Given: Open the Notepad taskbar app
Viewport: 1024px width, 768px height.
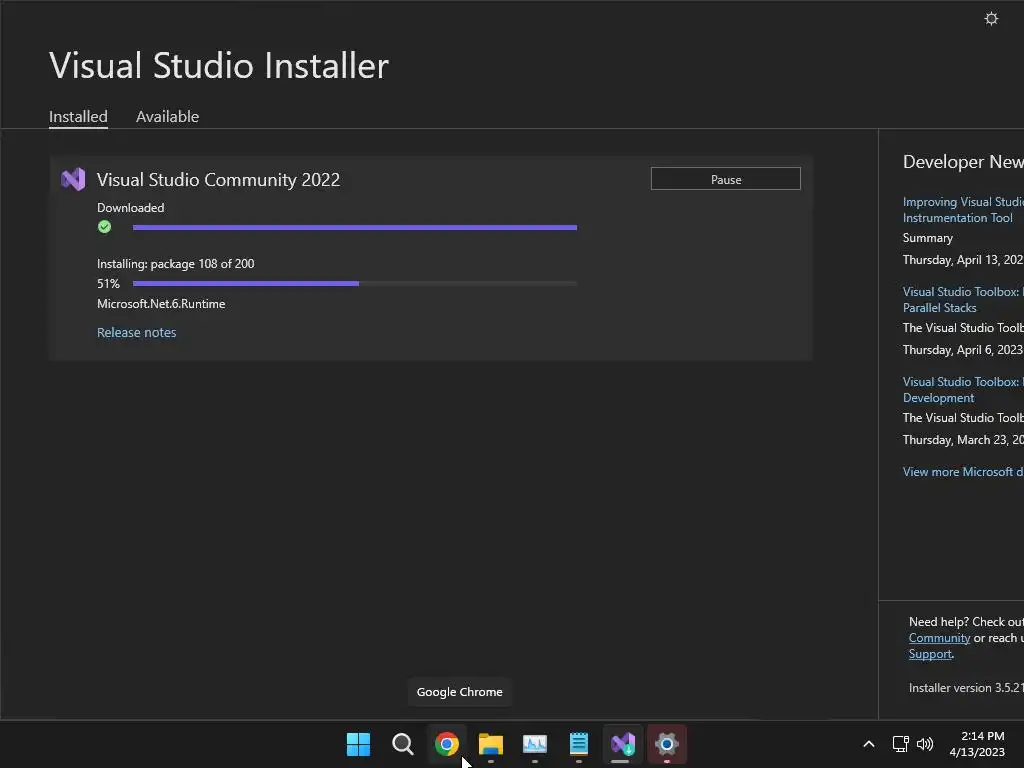Looking at the screenshot, I should click(579, 744).
